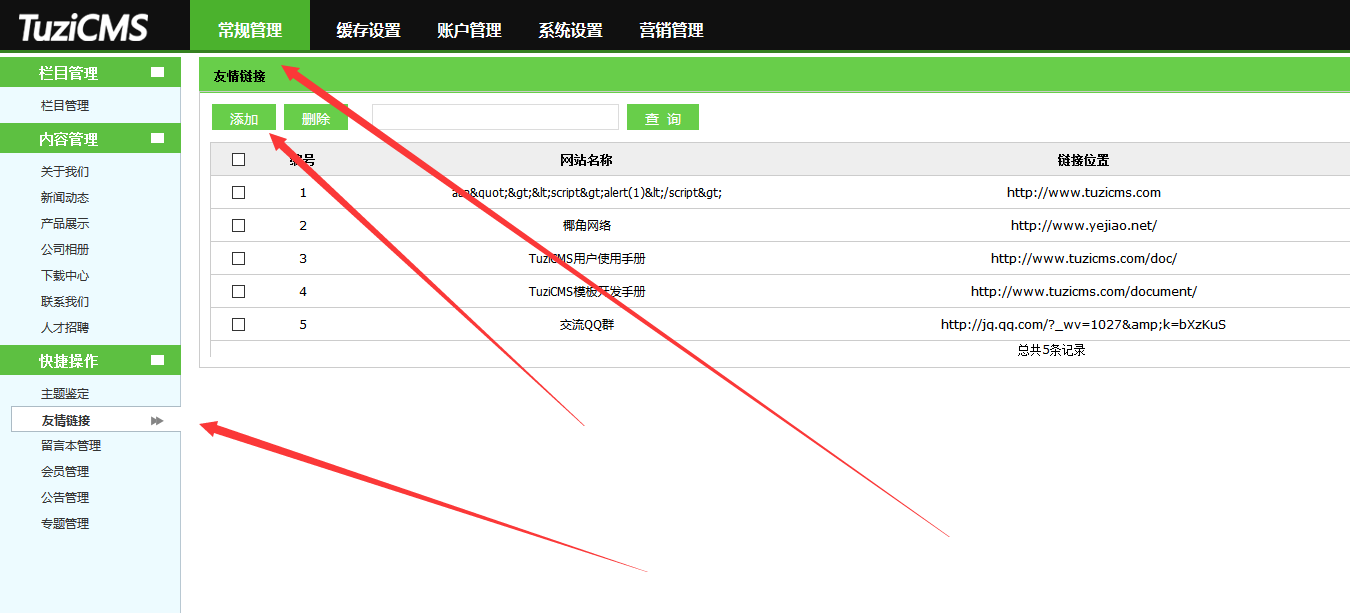Click http://www.tuzicms.com link cell
Screen dimensions: 1350x613
(x=1084, y=192)
